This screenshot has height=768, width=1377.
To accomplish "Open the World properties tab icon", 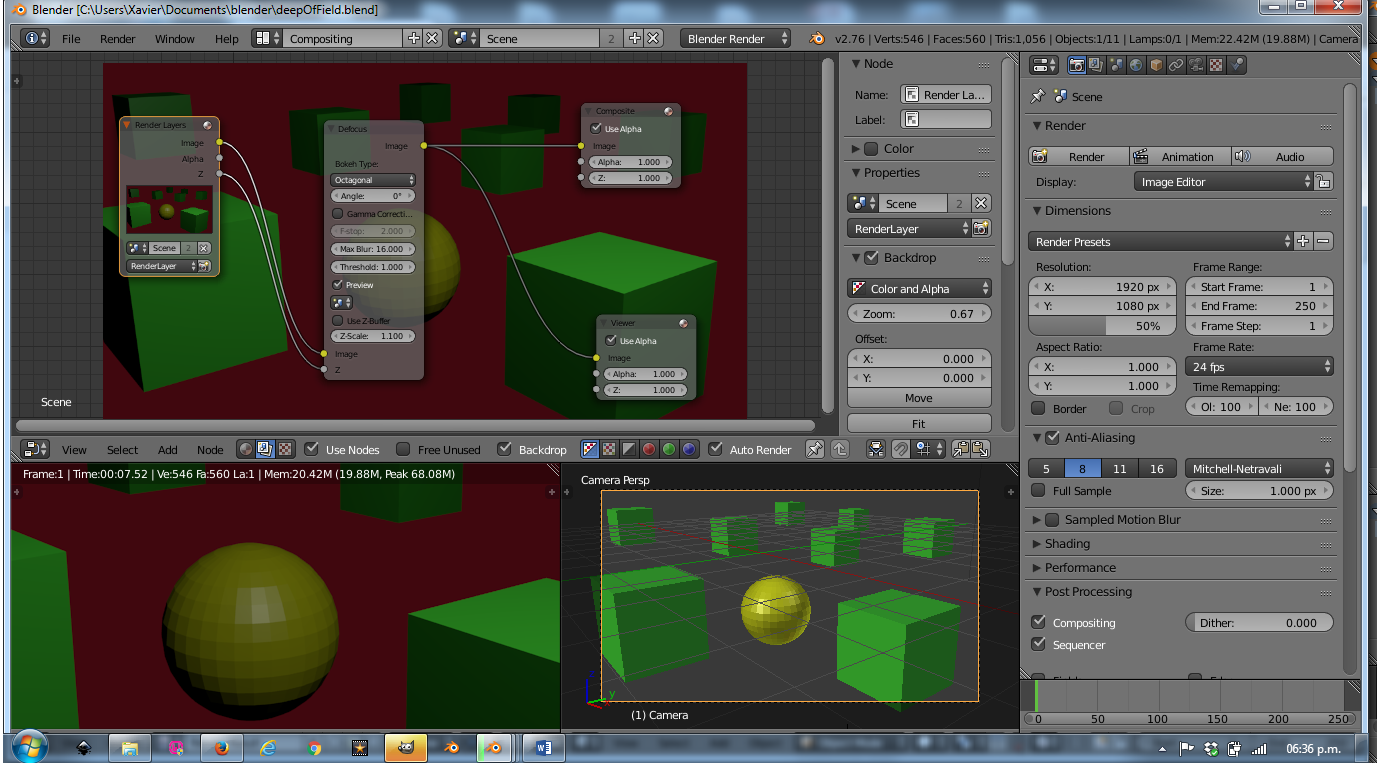I will [1137, 65].
